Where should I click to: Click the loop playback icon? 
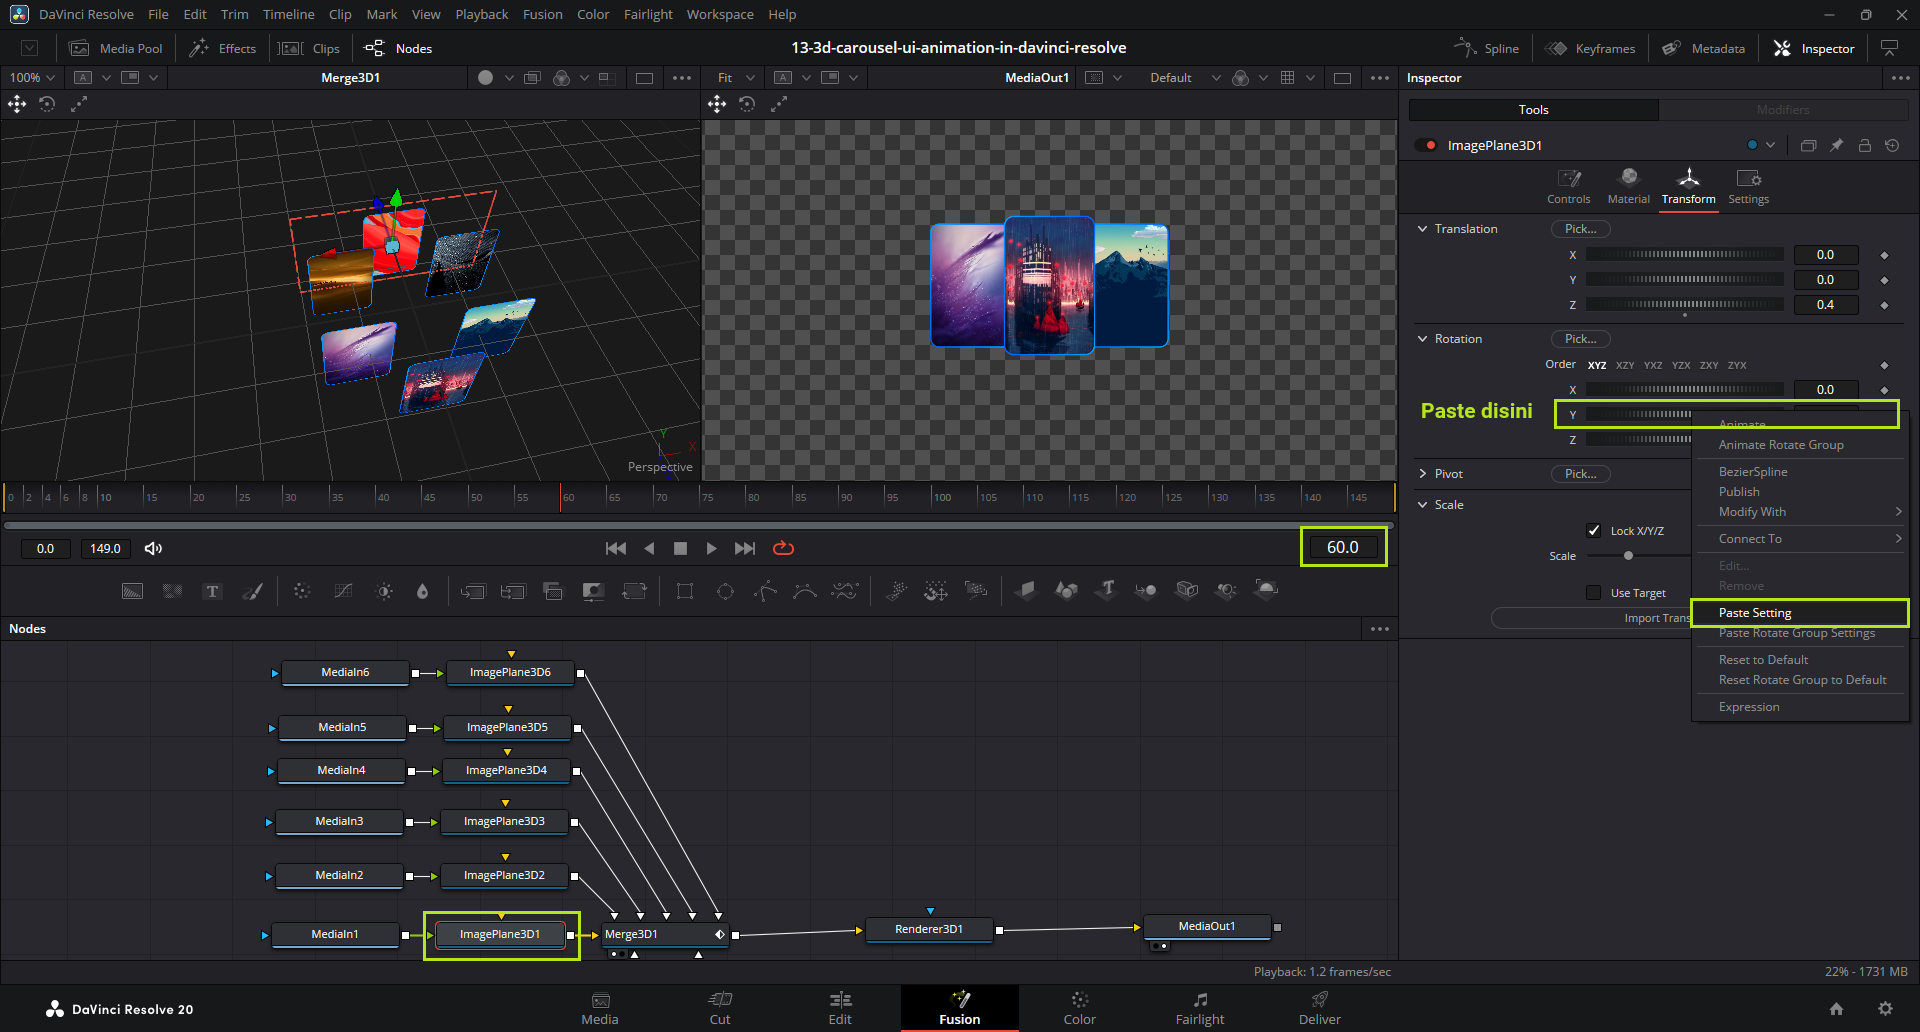click(x=784, y=548)
